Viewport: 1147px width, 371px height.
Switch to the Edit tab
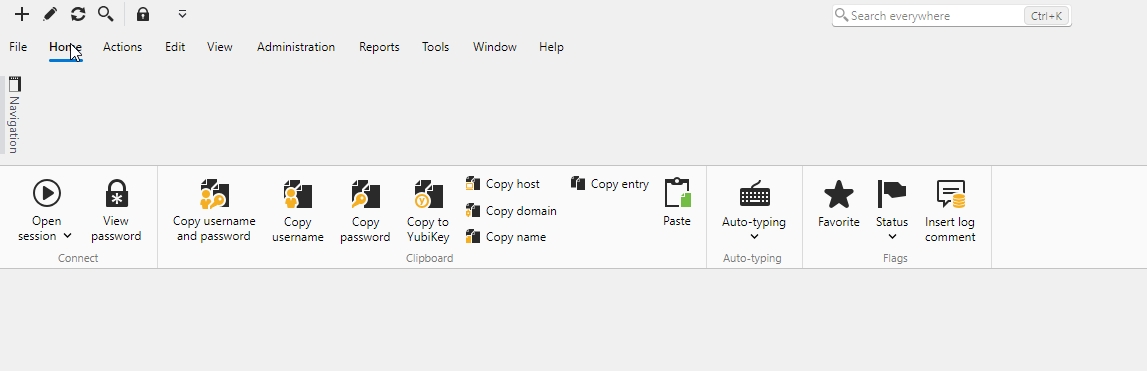(x=175, y=47)
